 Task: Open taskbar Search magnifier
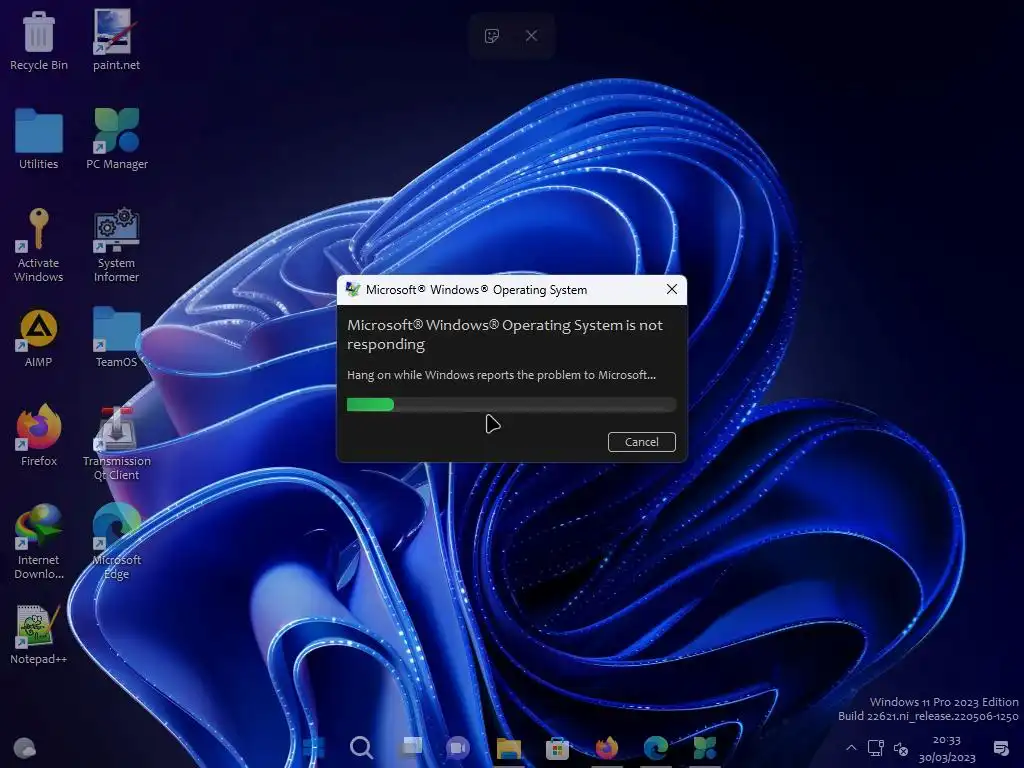tap(361, 747)
